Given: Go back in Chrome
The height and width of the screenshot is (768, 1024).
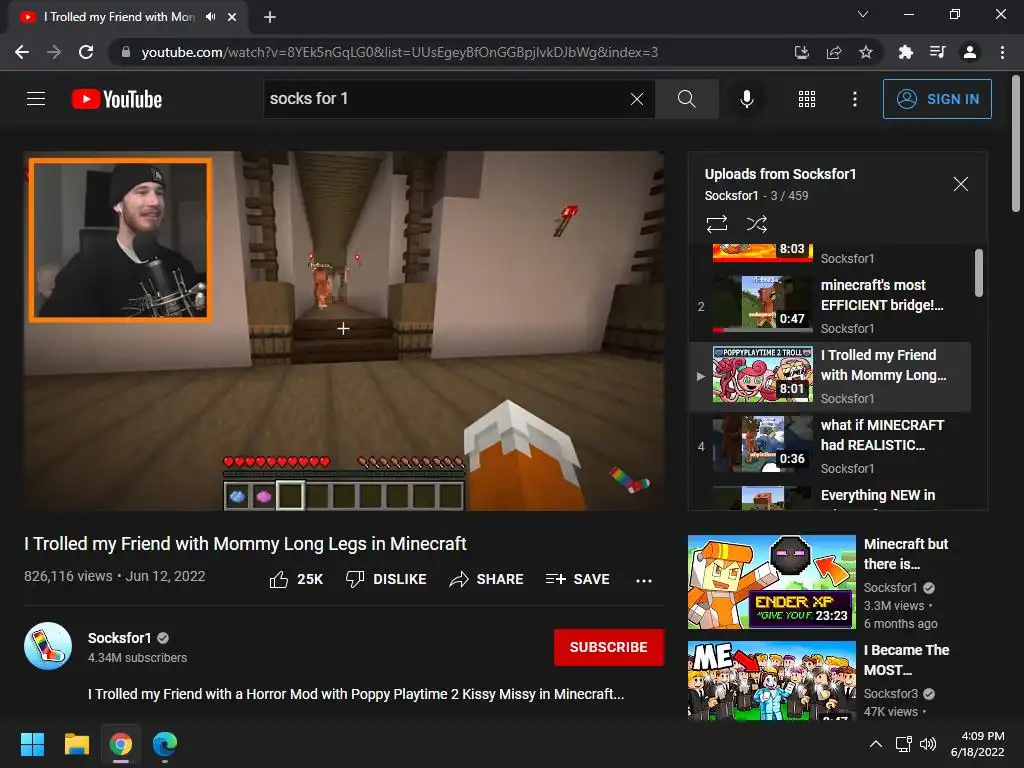Looking at the screenshot, I should coord(22,52).
